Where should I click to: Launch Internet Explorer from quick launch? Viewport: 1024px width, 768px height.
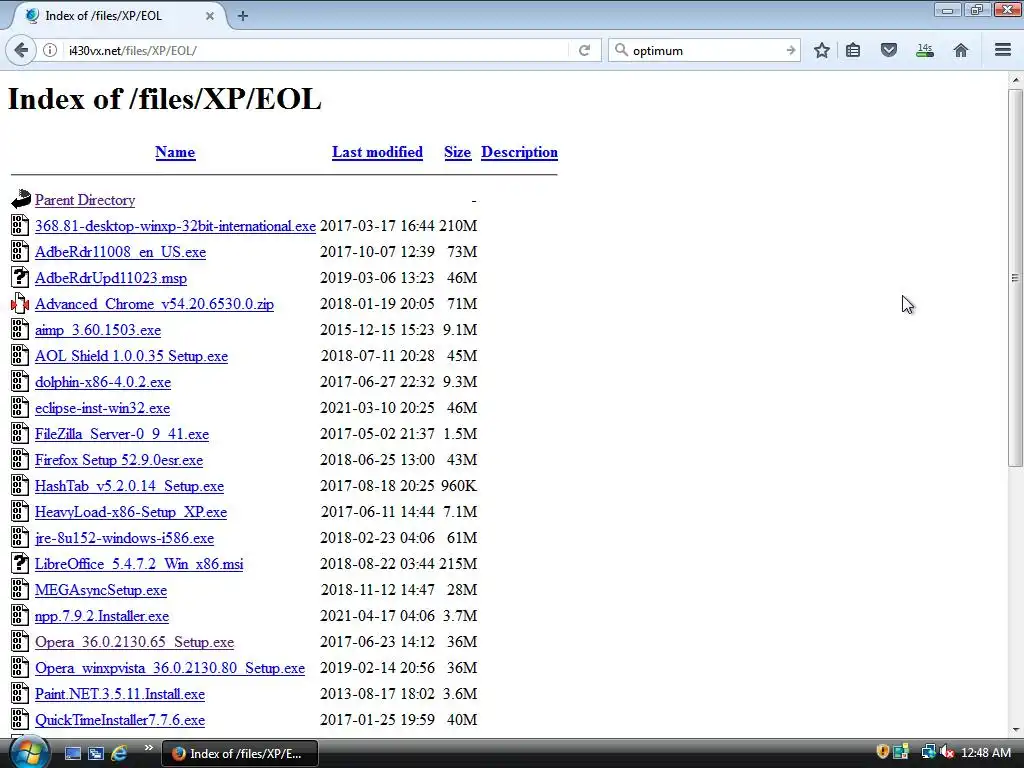pos(119,754)
